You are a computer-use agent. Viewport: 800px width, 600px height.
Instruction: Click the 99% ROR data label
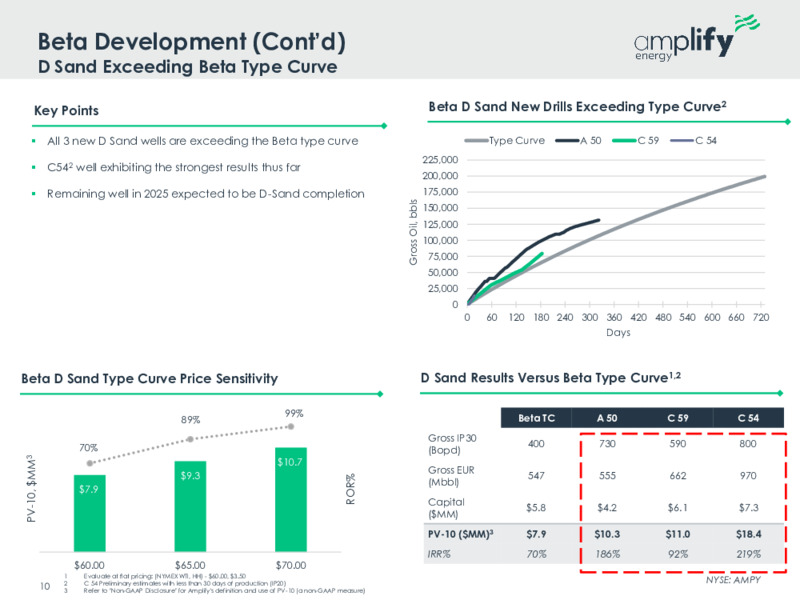click(294, 413)
